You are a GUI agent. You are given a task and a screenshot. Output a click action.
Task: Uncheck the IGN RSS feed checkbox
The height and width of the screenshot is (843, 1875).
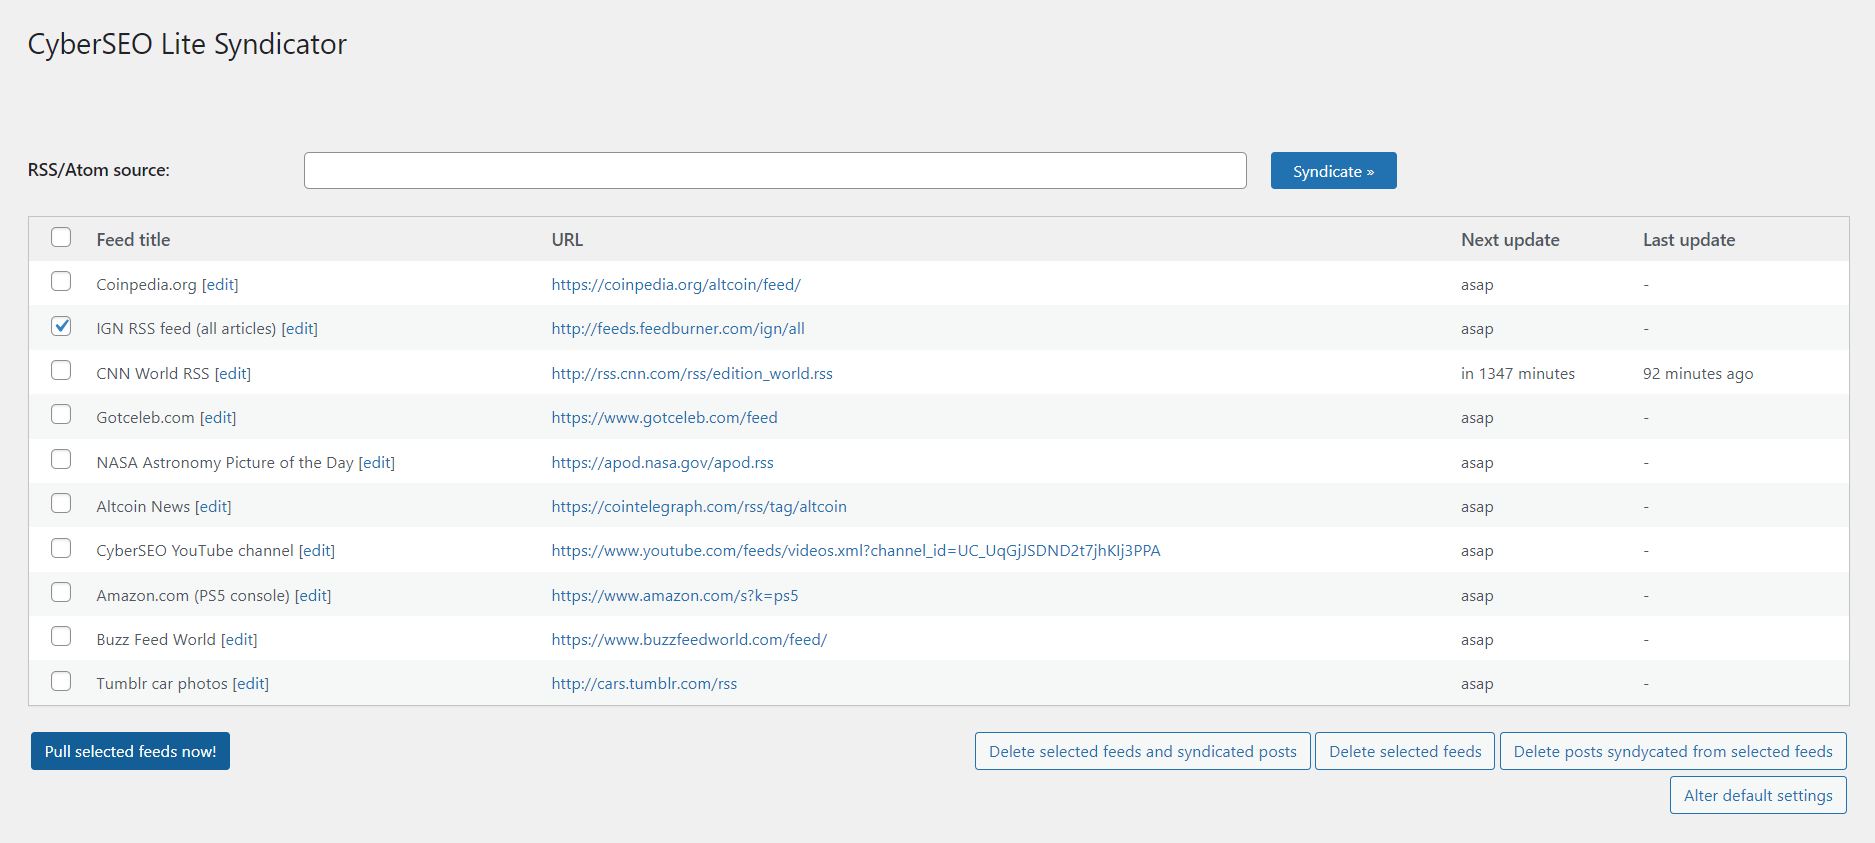[x=61, y=326]
